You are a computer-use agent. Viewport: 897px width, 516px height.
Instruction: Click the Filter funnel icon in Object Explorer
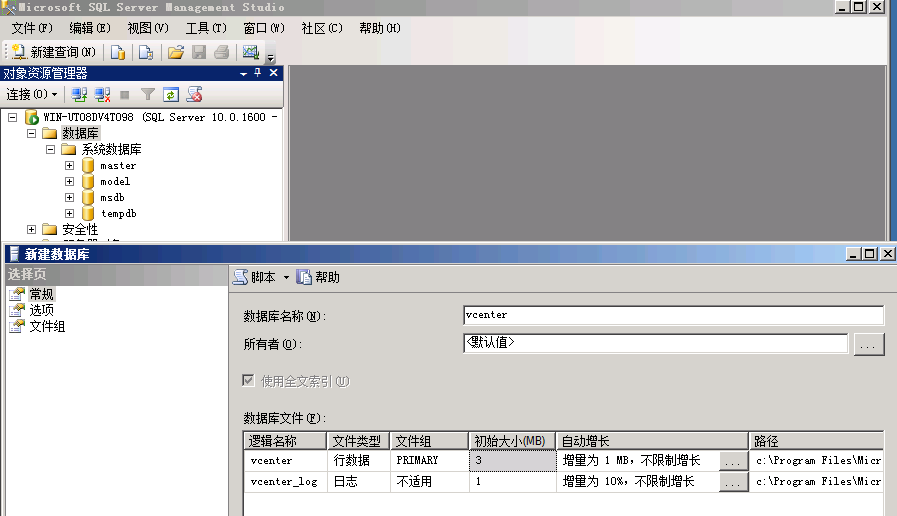tap(148, 94)
